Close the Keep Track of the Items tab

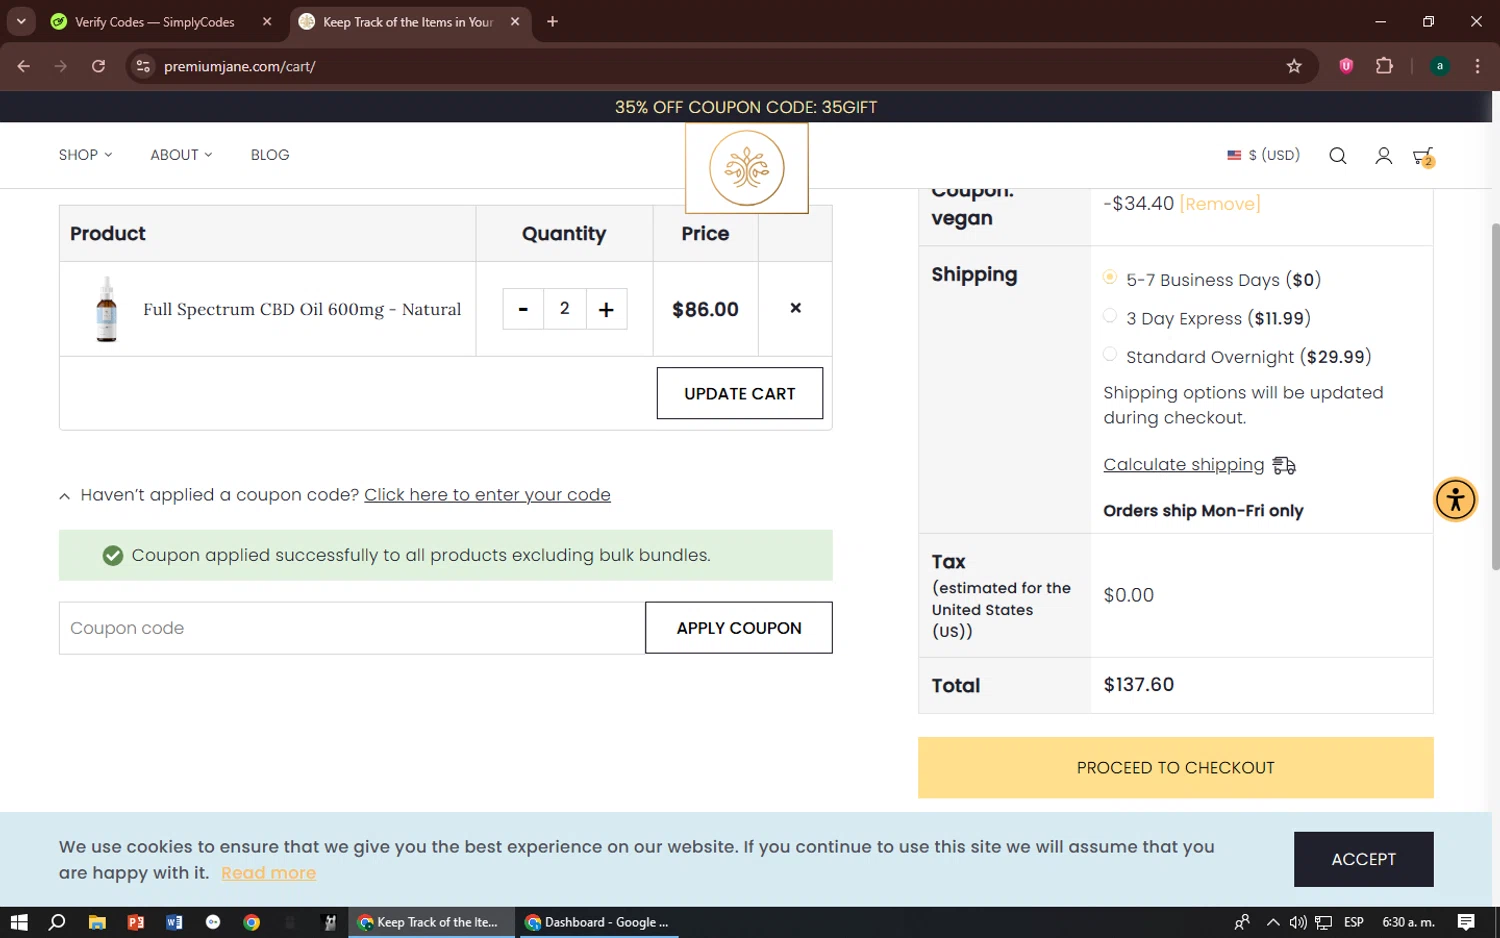coord(515,21)
